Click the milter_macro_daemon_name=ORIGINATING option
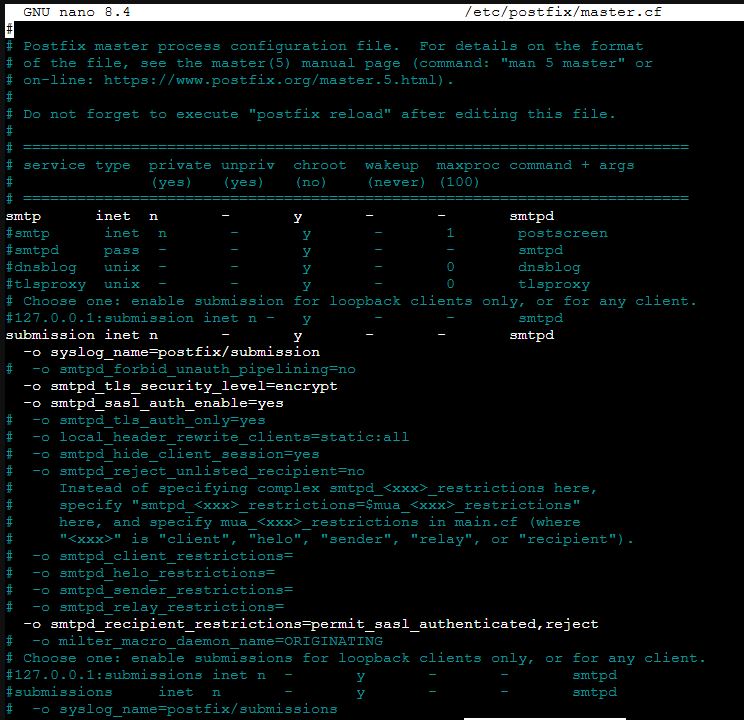Viewport: 744px width, 720px height. (220, 641)
